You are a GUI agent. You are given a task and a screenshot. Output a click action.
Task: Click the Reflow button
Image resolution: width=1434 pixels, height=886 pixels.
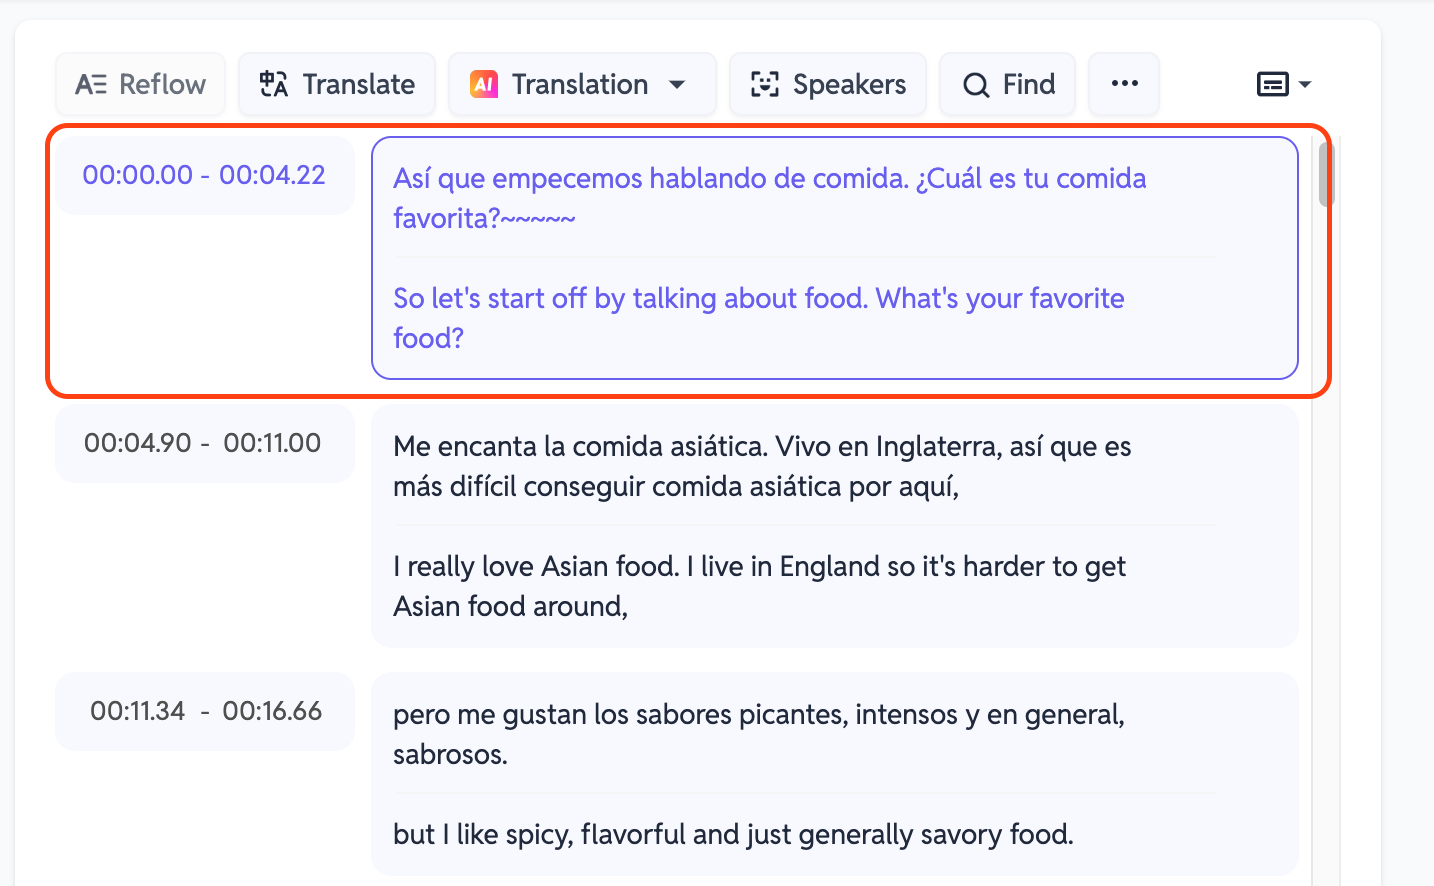tap(141, 85)
